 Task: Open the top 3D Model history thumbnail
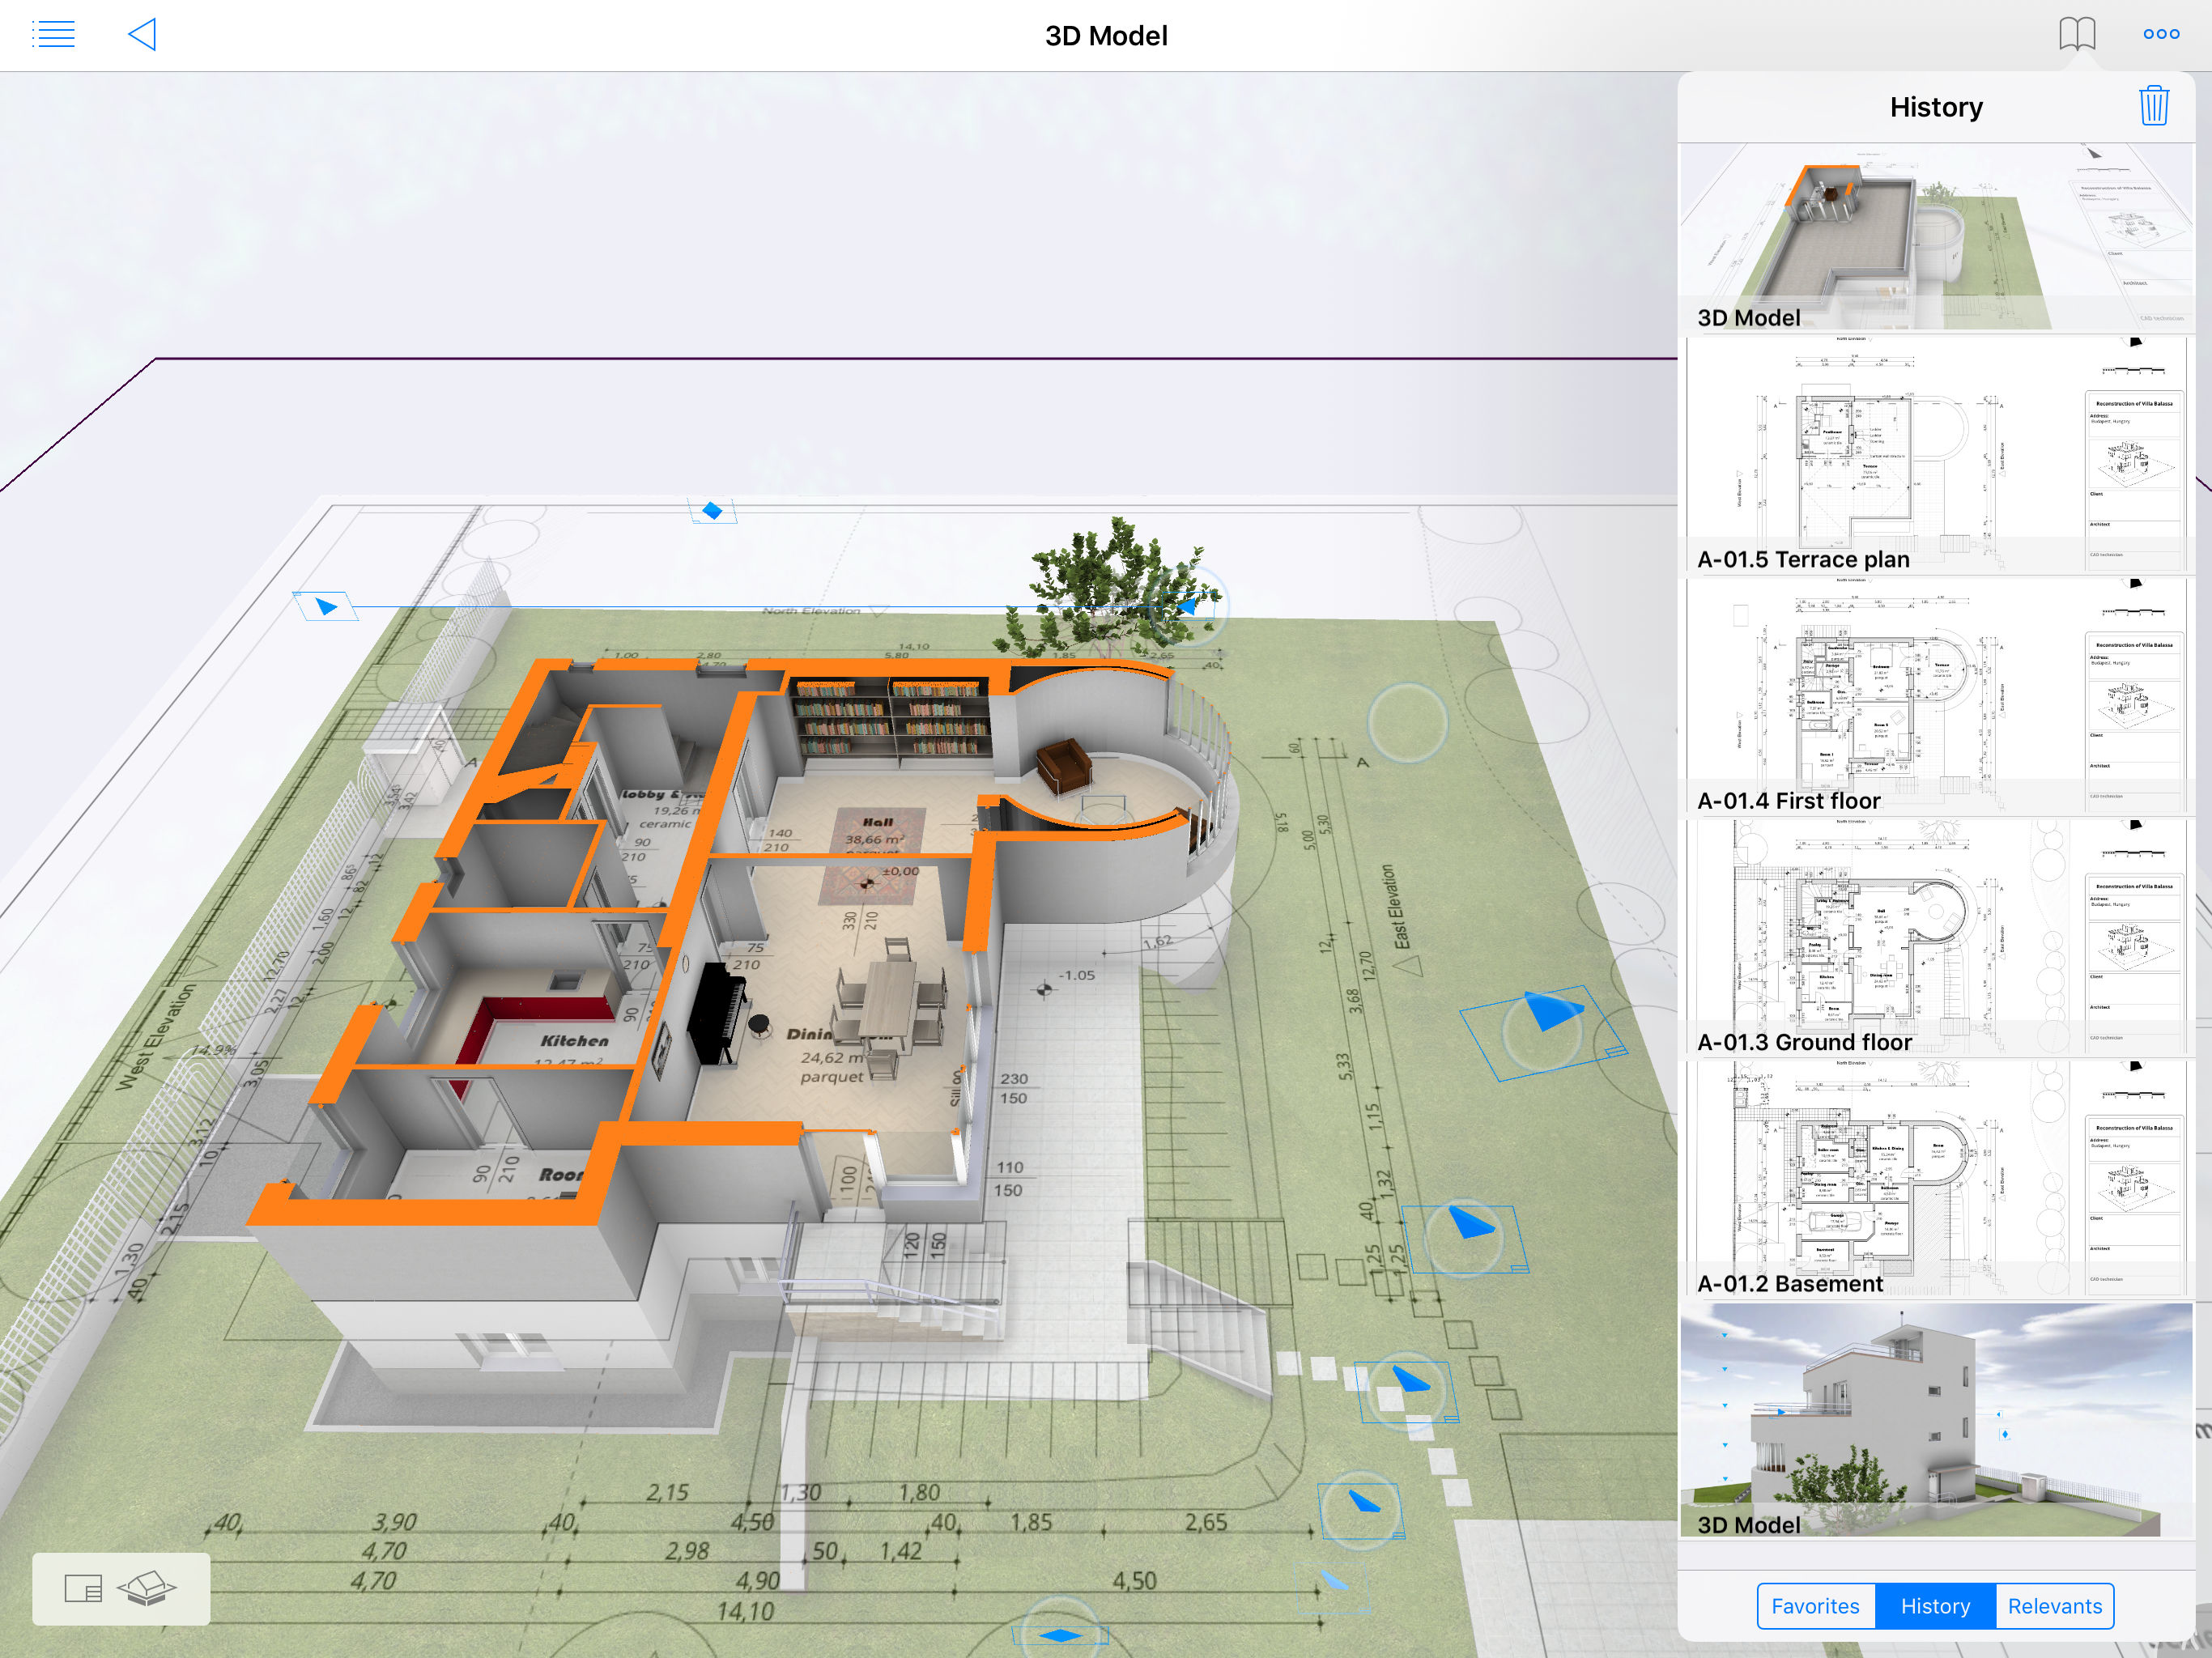pyautogui.click(x=1936, y=237)
